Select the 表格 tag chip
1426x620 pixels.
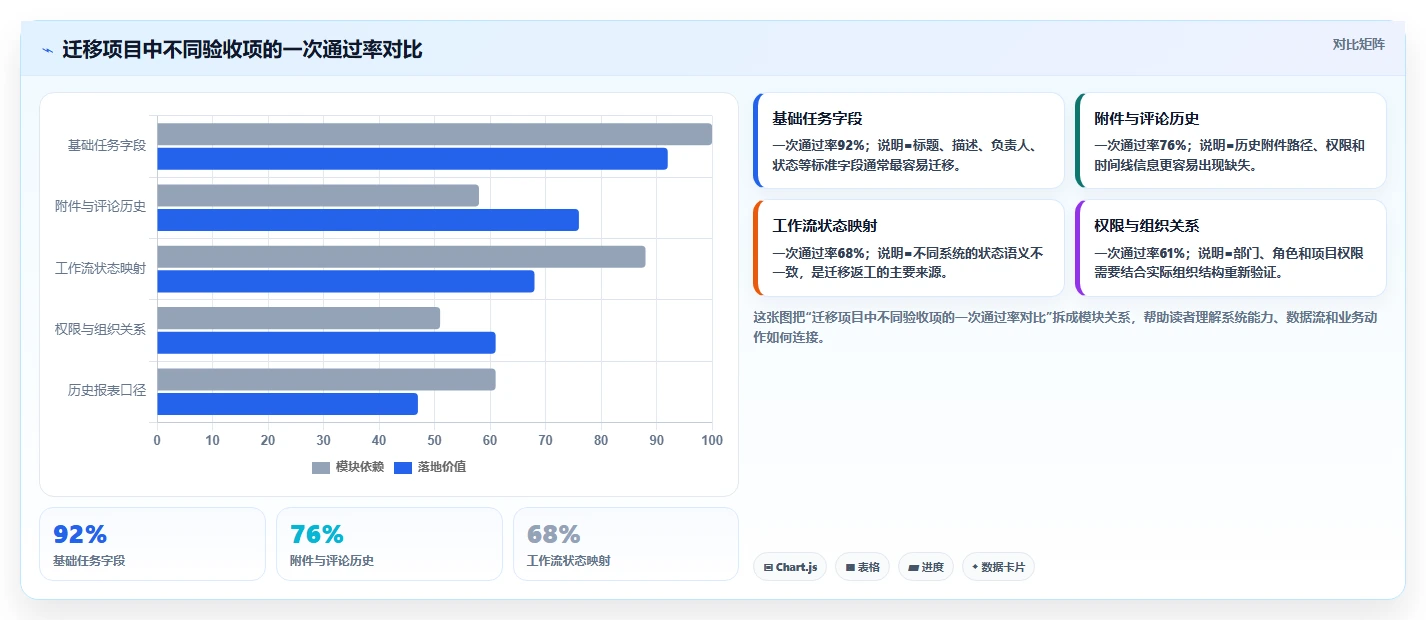pyautogui.click(x=862, y=567)
